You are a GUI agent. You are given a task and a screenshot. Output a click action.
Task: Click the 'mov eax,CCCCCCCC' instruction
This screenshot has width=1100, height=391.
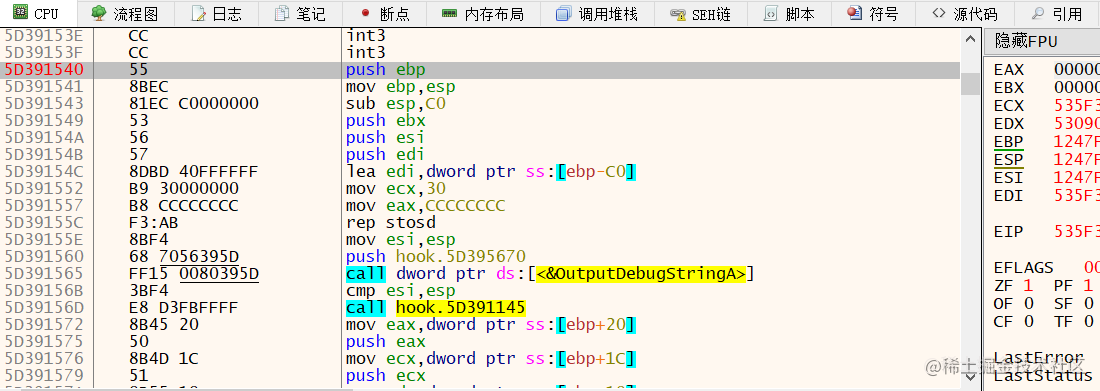[426, 206]
